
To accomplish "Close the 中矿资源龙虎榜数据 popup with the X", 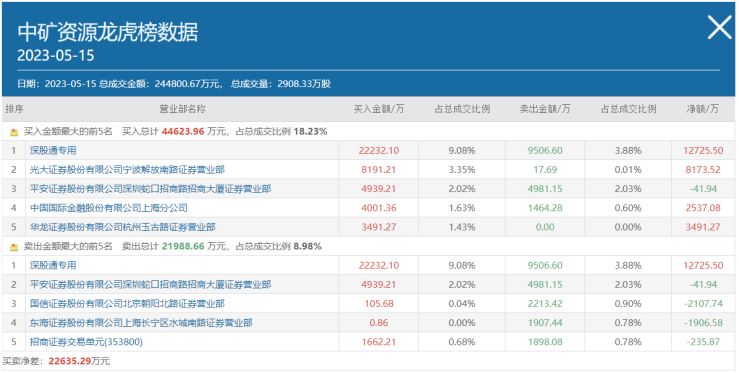I will 719,27.
